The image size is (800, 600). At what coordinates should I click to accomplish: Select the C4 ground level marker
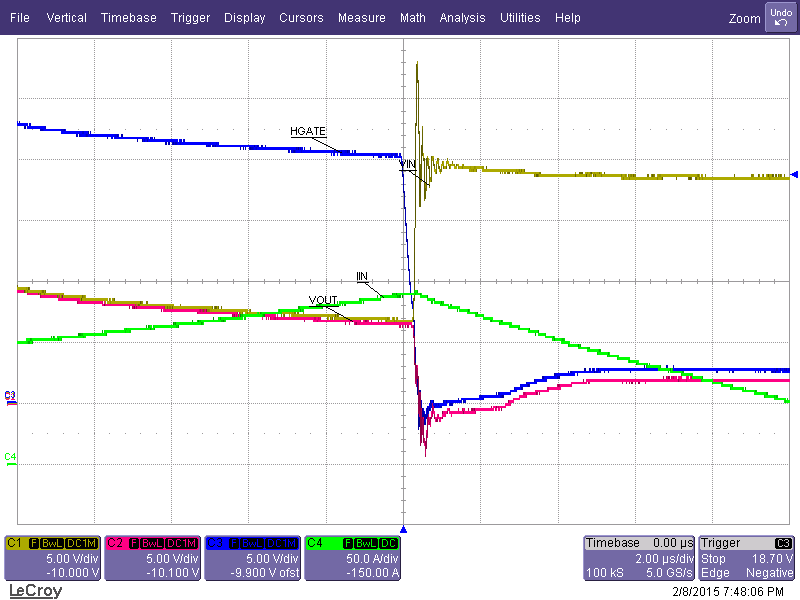tap(10, 457)
